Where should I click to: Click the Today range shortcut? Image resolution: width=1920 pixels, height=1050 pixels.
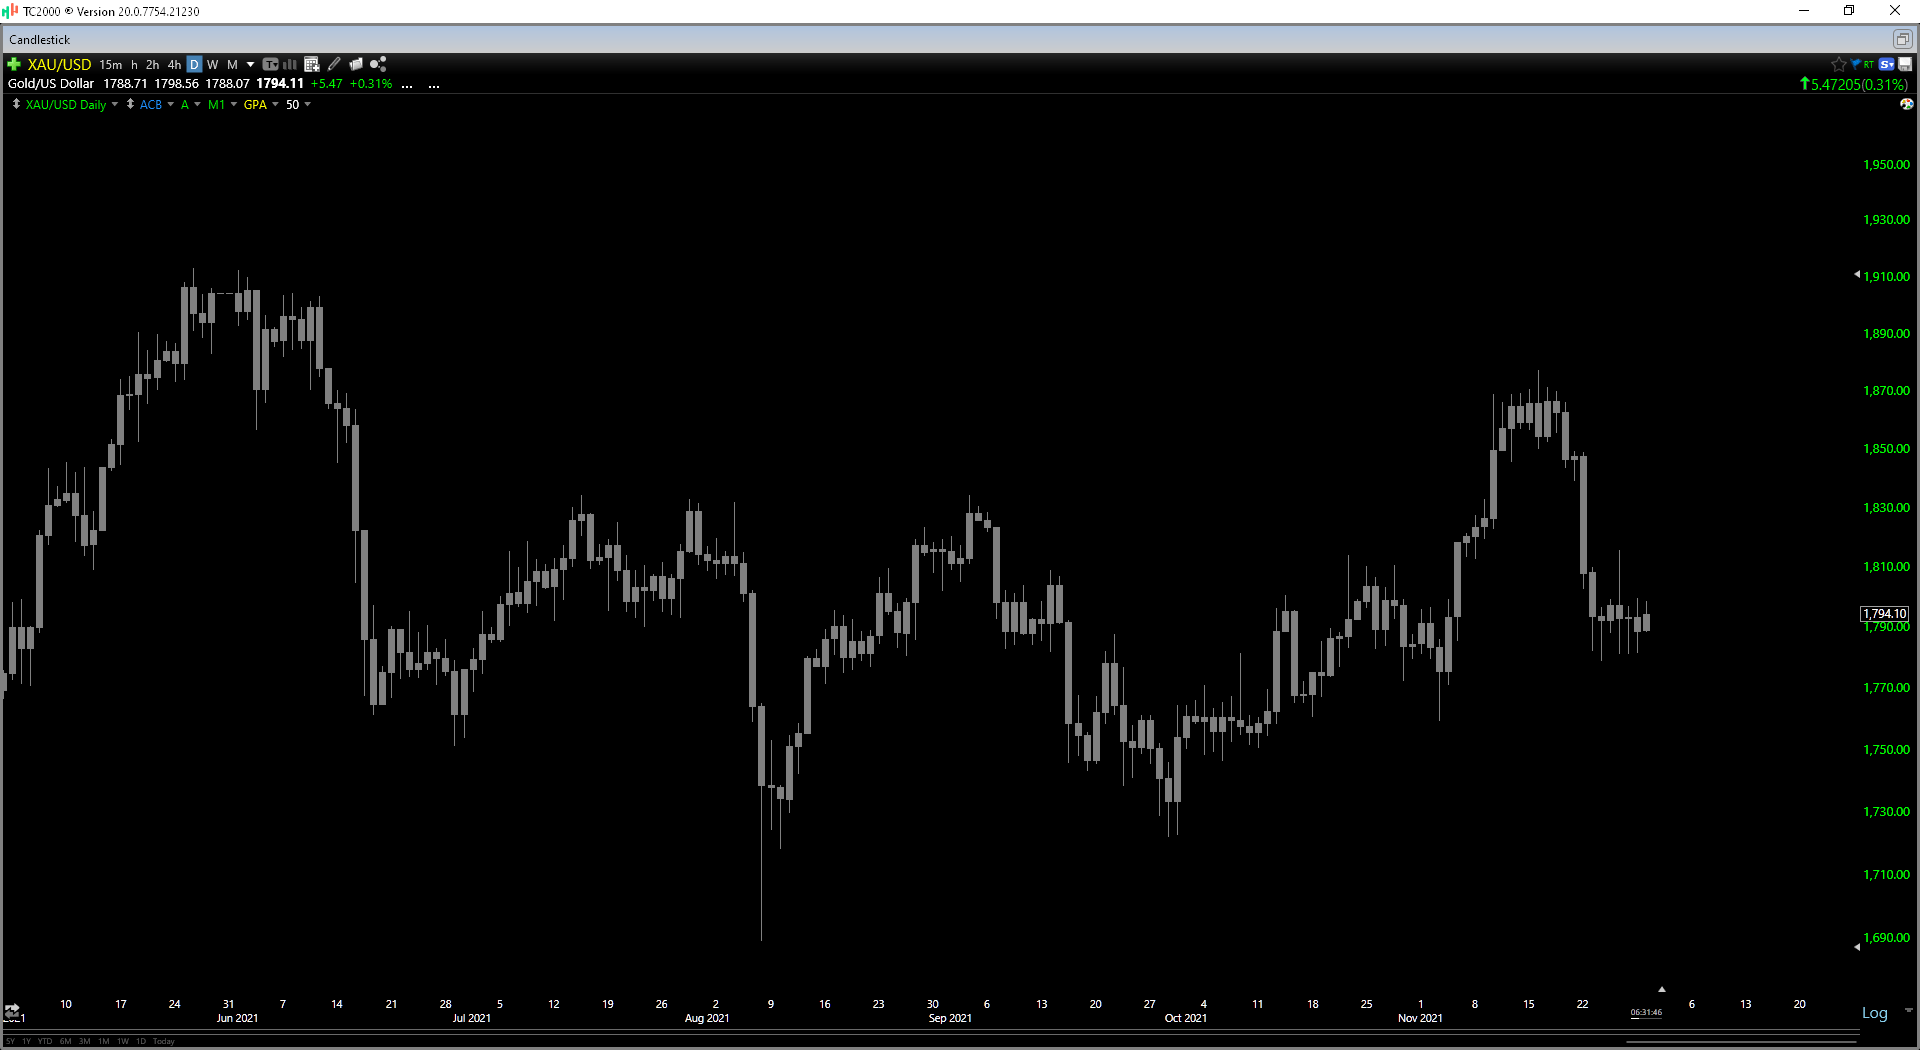(x=164, y=1041)
